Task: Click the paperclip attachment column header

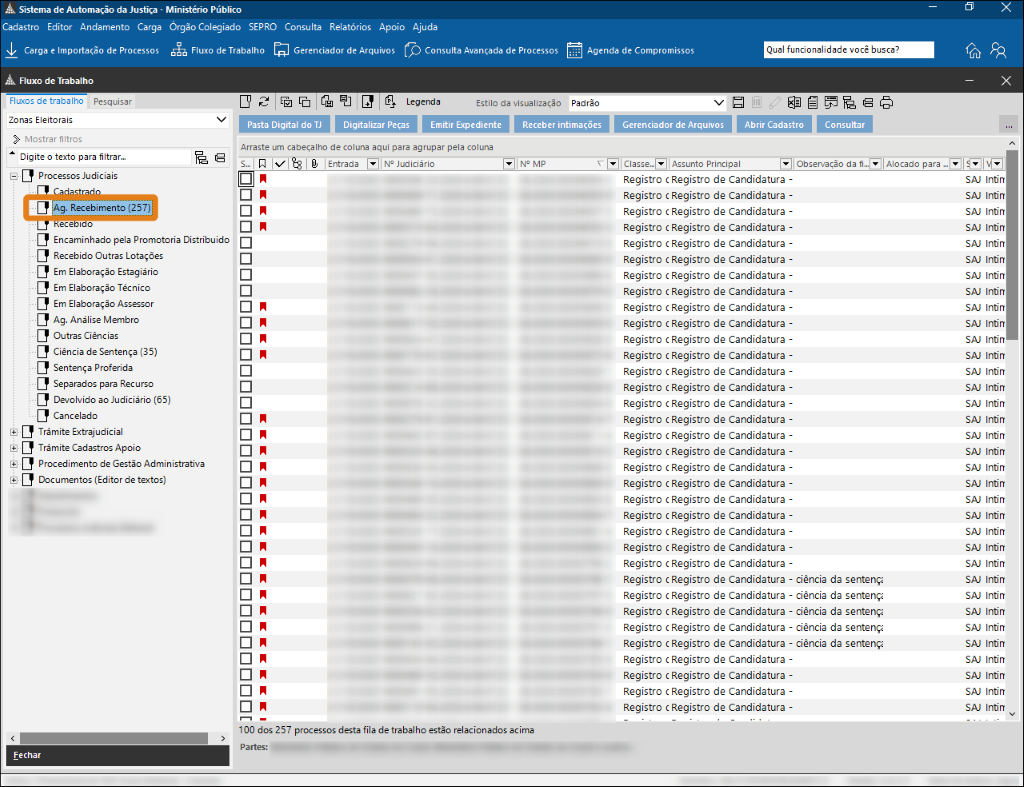Action: tap(315, 164)
